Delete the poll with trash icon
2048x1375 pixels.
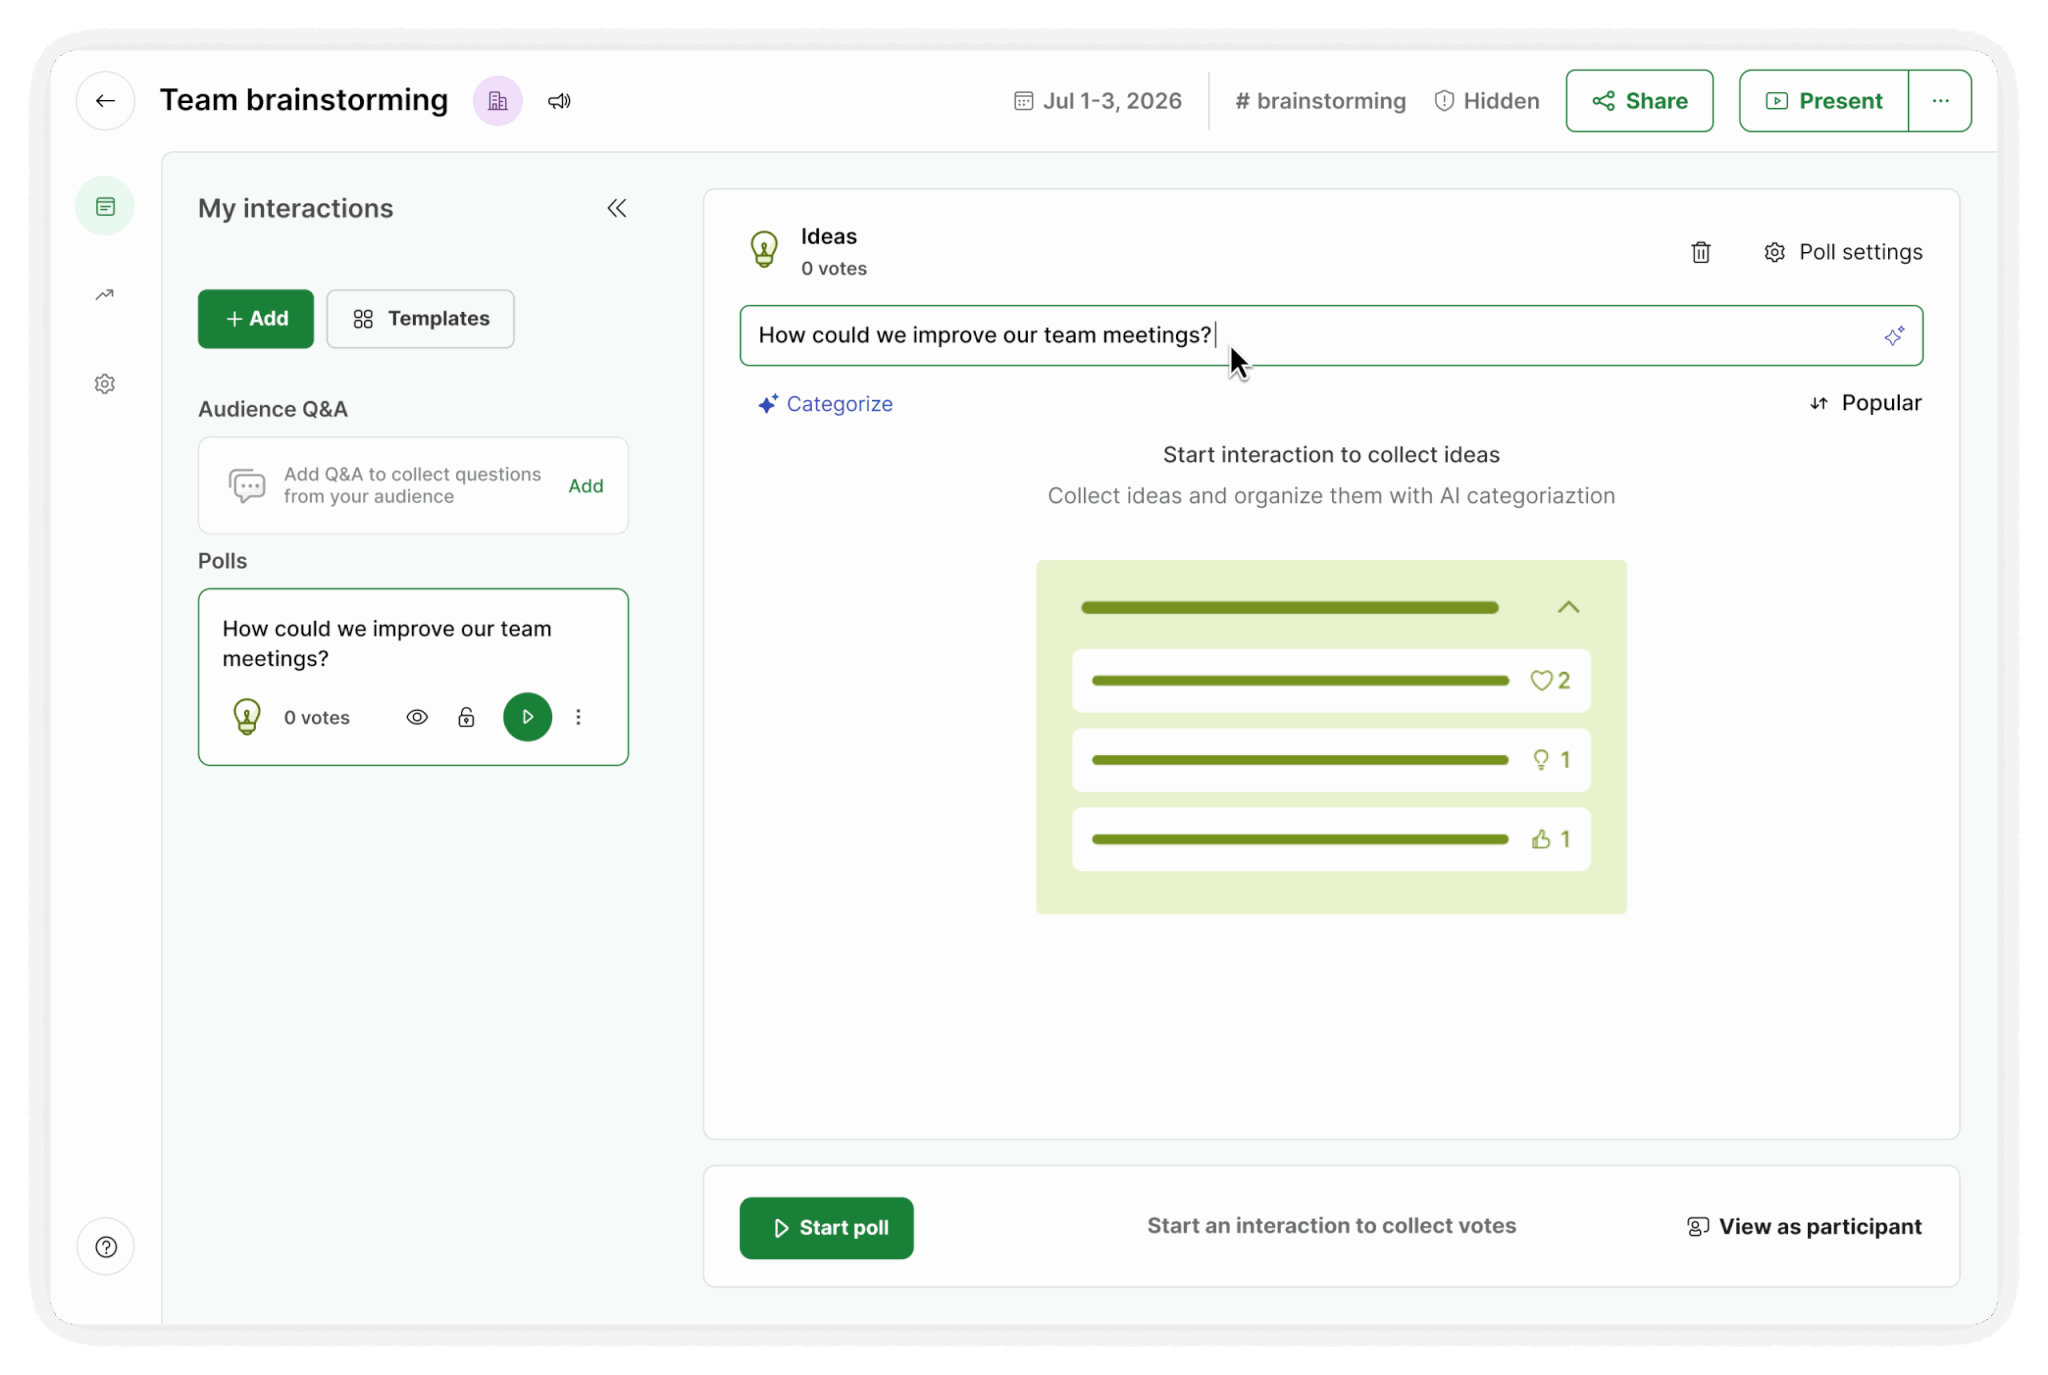(x=1701, y=252)
